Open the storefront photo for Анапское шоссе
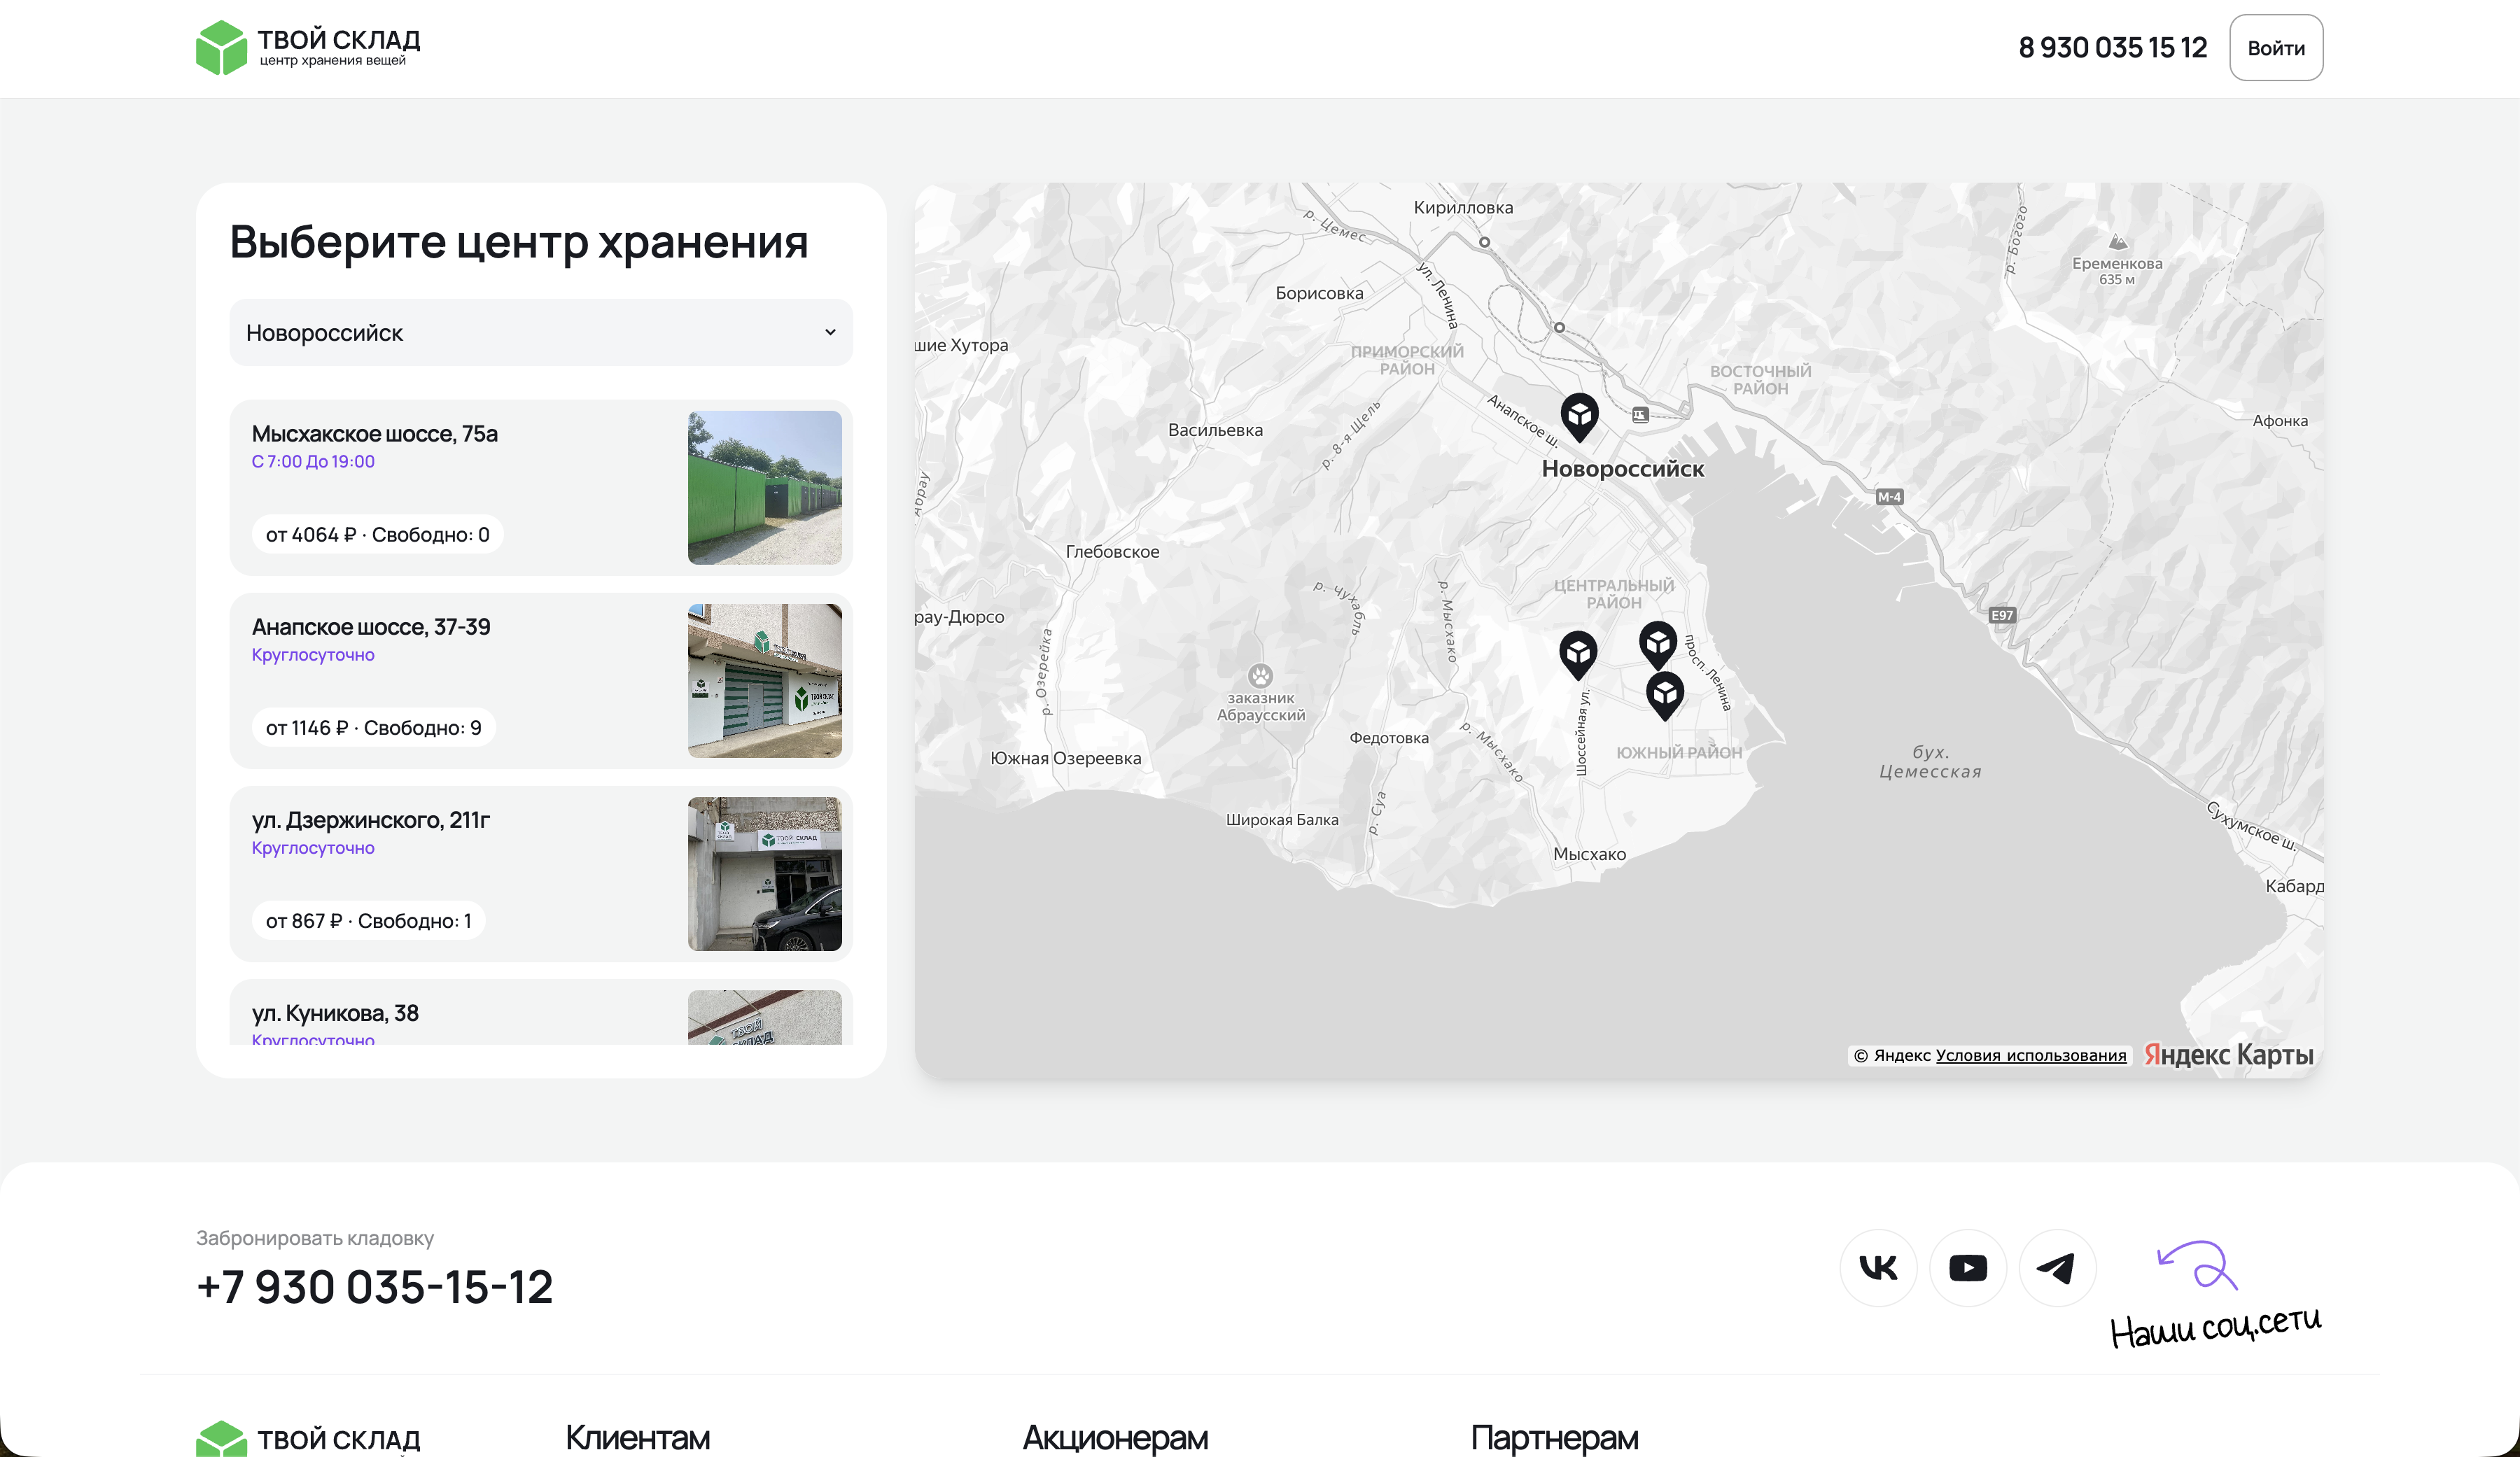 click(764, 680)
